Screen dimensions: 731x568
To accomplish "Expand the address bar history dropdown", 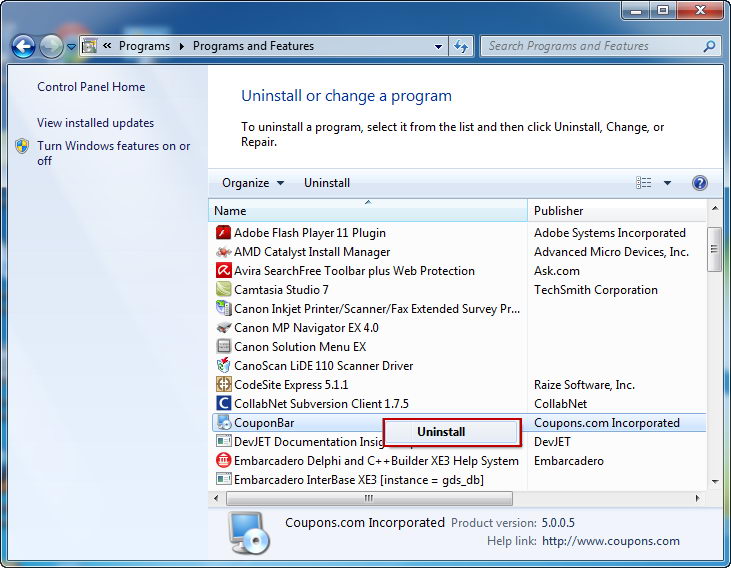I will [438, 47].
